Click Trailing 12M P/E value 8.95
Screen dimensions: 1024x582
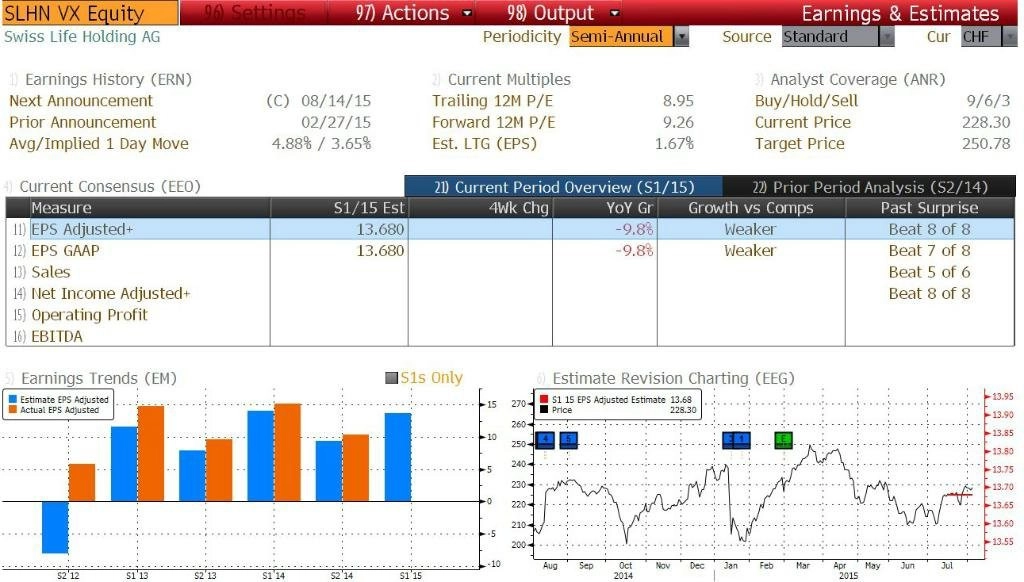[678, 101]
